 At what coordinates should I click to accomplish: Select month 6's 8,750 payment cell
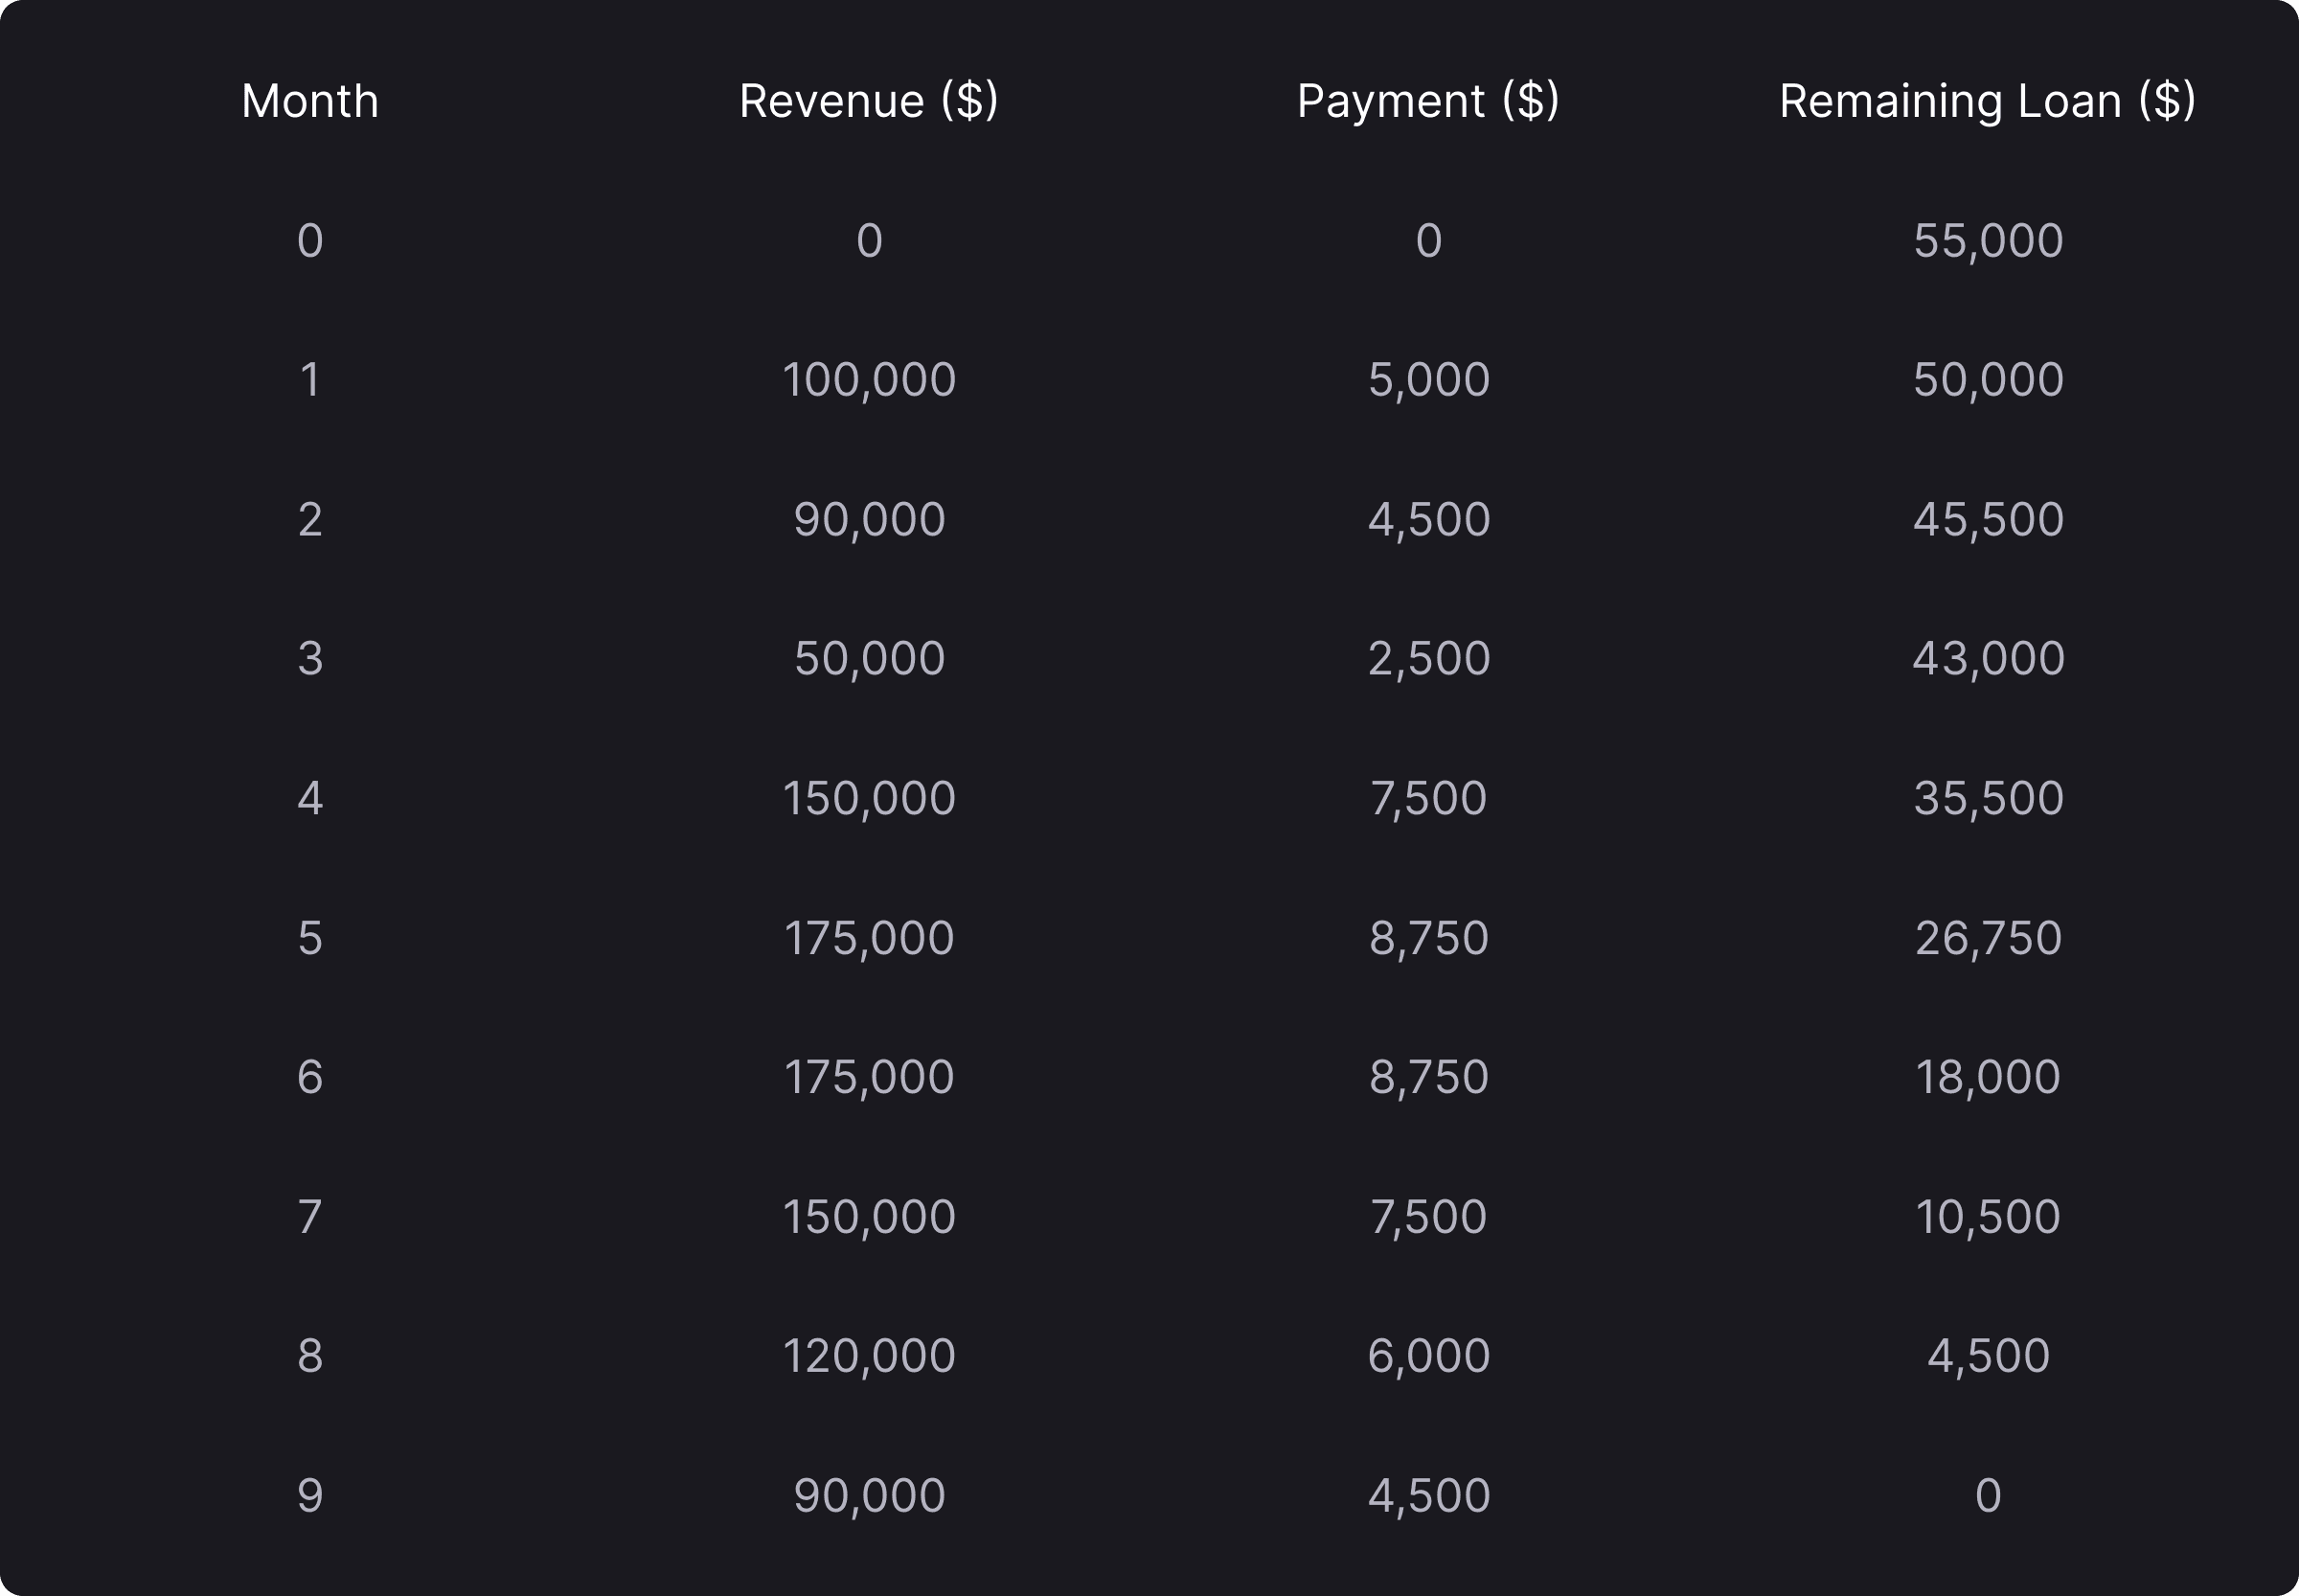(1428, 1078)
